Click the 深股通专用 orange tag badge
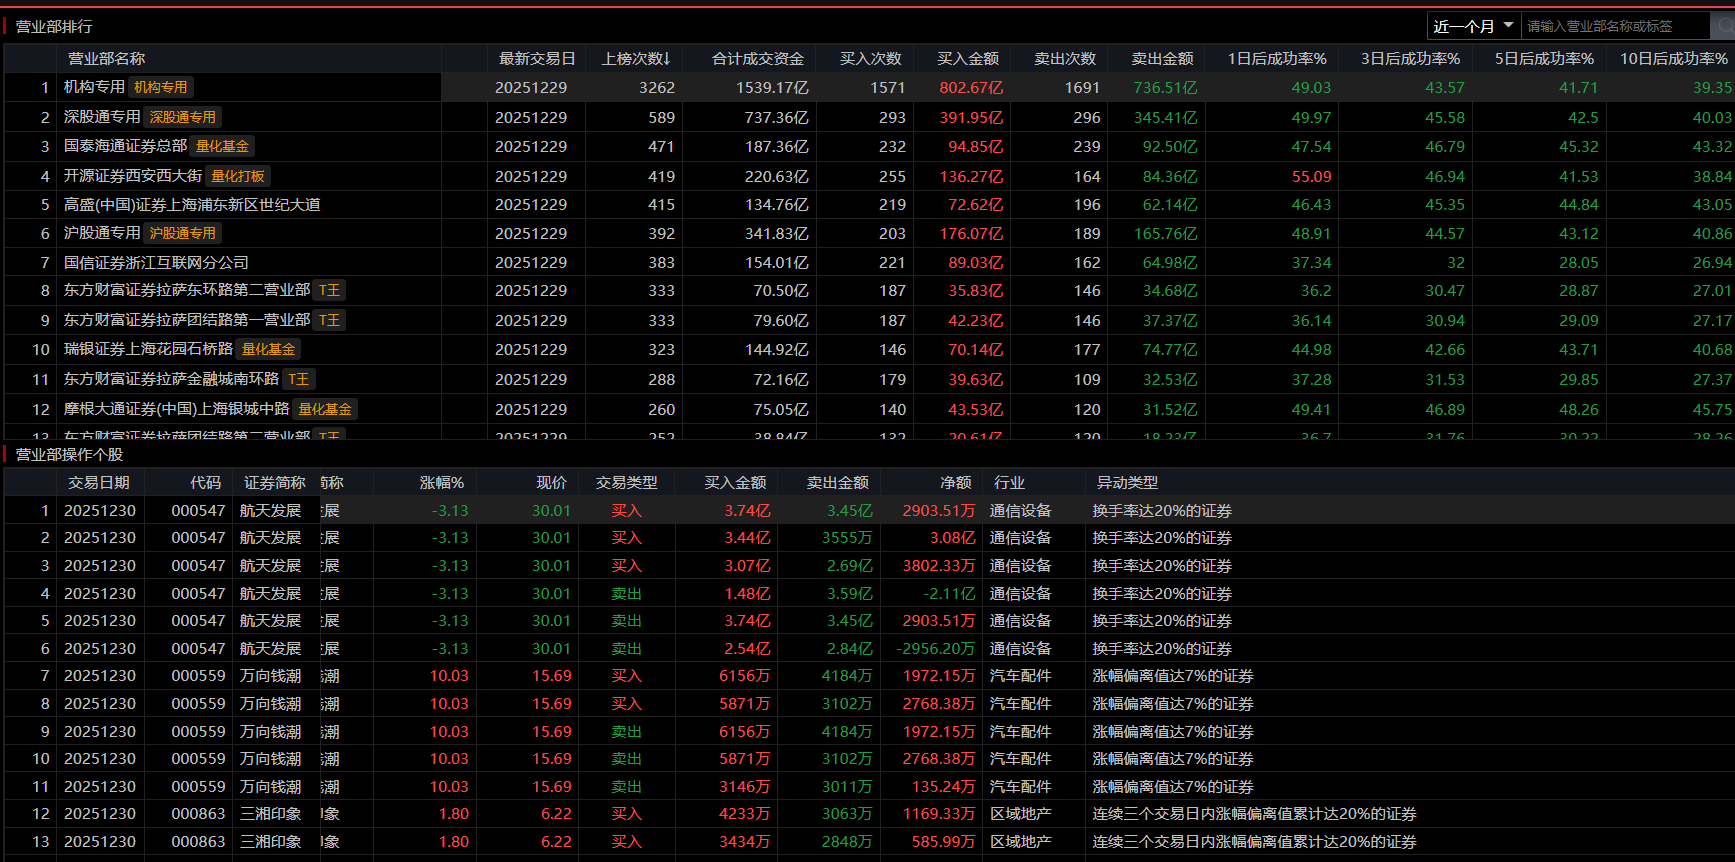Image resolution: width=1735 pixels, height=862 pixels. click(183, 118)
